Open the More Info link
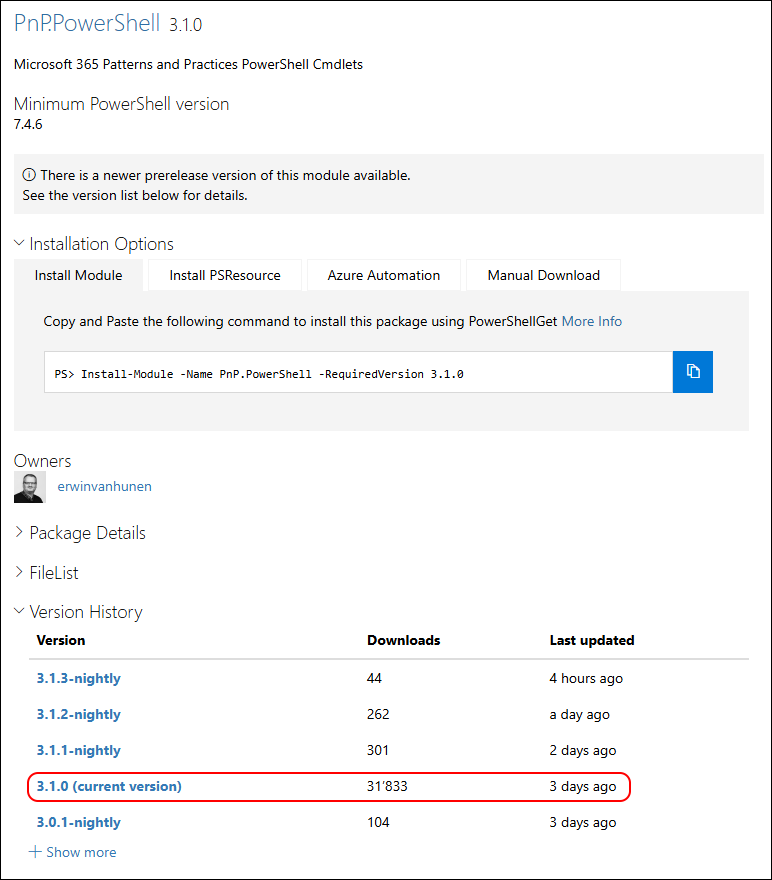The height and width of the screenshot is (880, 772). [592, 322]
